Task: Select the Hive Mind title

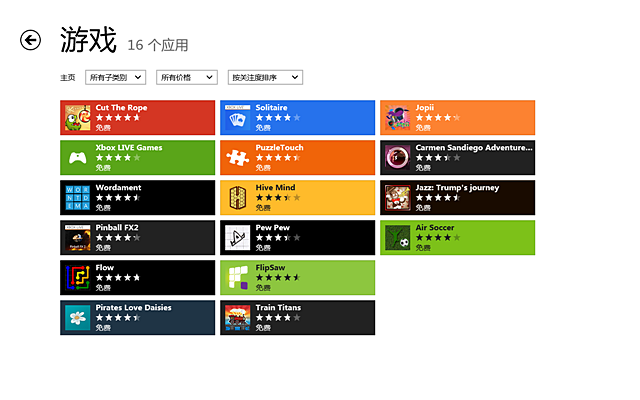Action: (276, 188)
